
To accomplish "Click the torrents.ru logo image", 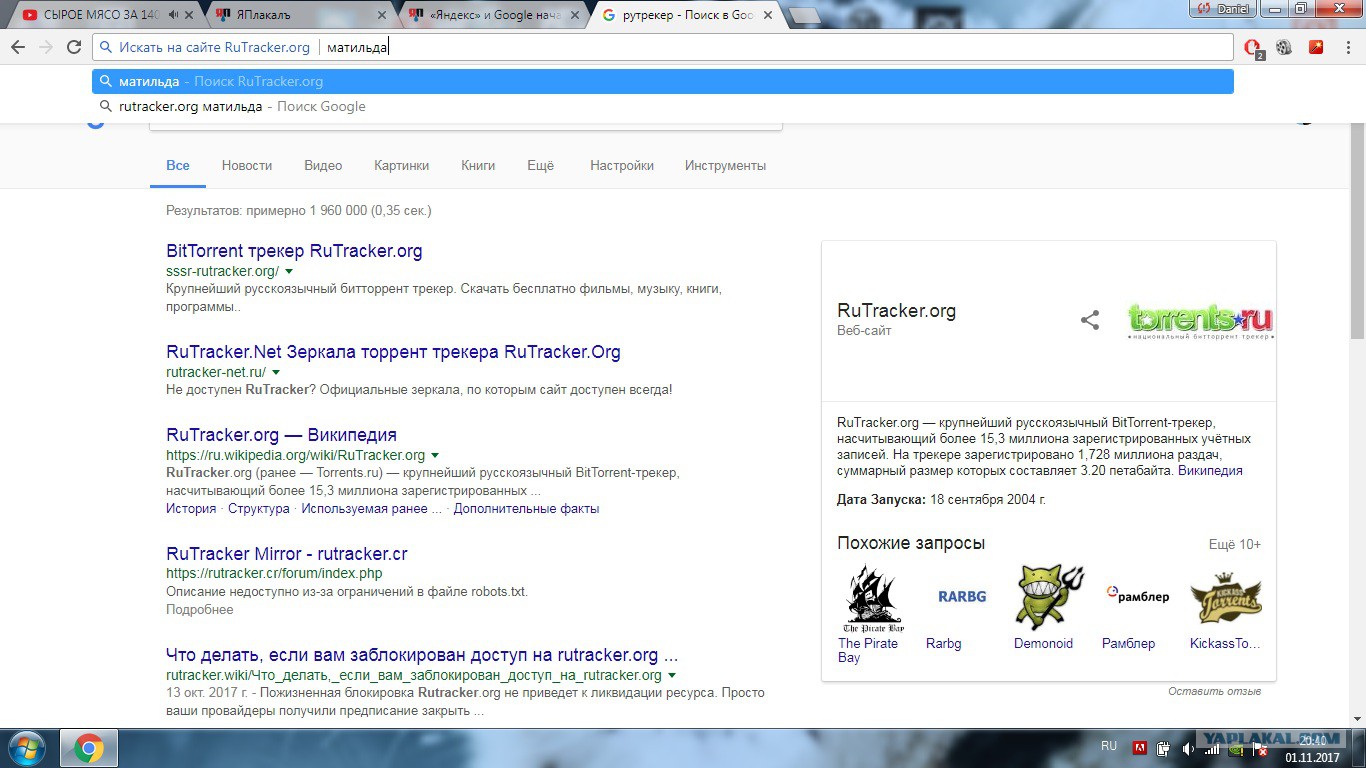I will point(1200,321).
